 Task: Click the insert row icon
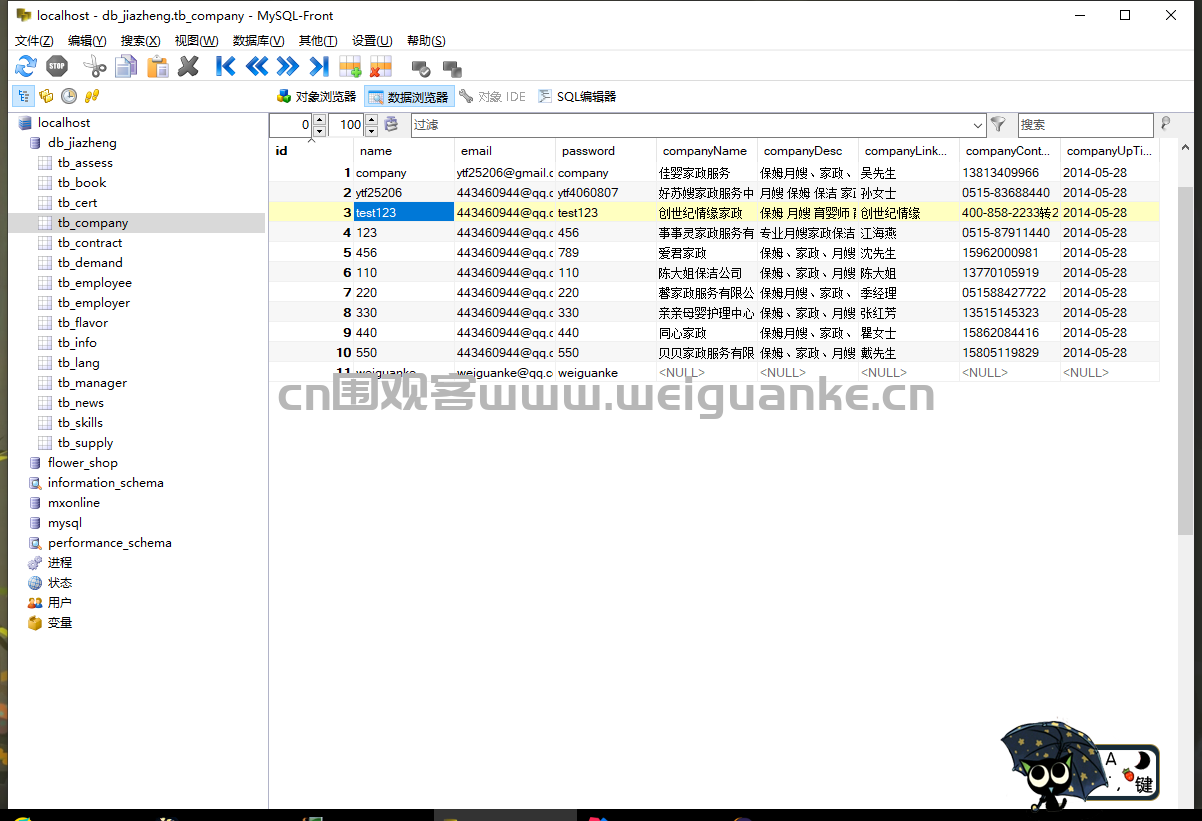point(350,67)
